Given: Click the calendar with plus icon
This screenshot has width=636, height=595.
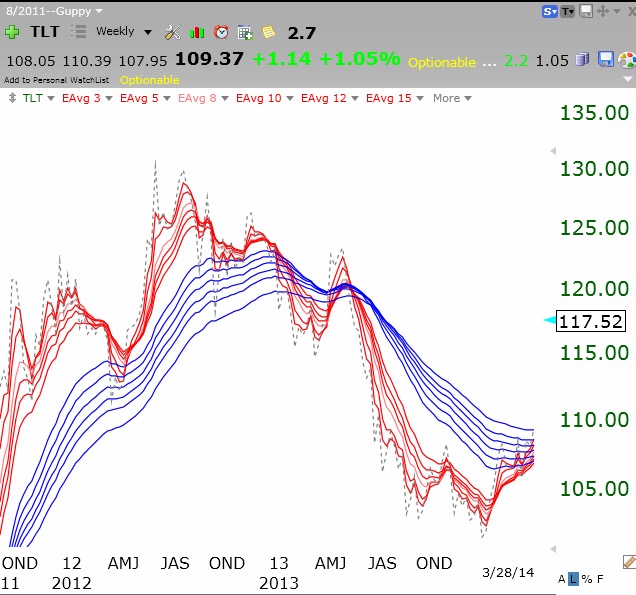Looking at the screenshot, I should (x=245, y=32).
